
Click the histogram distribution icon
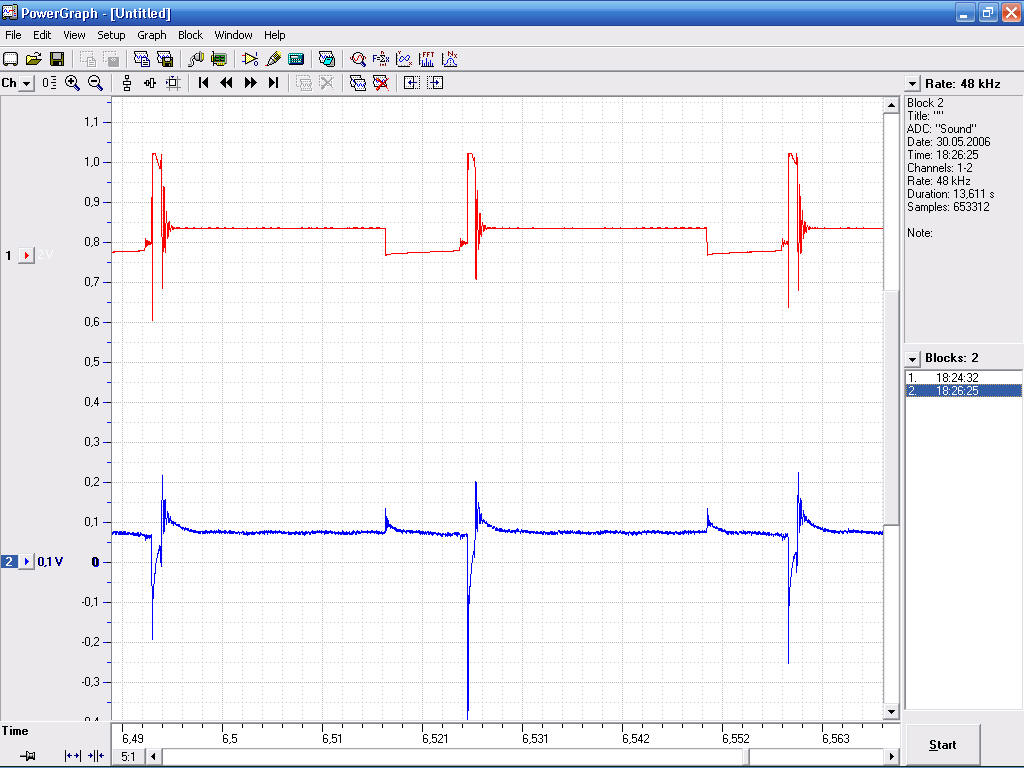click(x=450, y=59)
